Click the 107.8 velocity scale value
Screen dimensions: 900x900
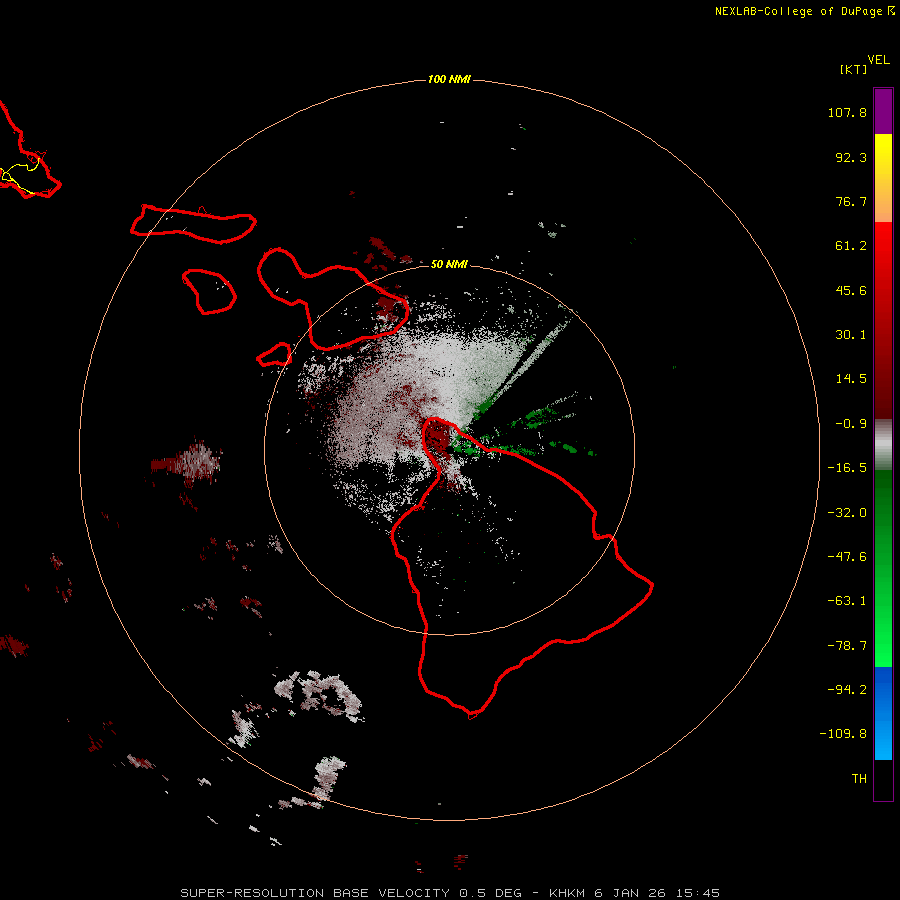point(847,112)
